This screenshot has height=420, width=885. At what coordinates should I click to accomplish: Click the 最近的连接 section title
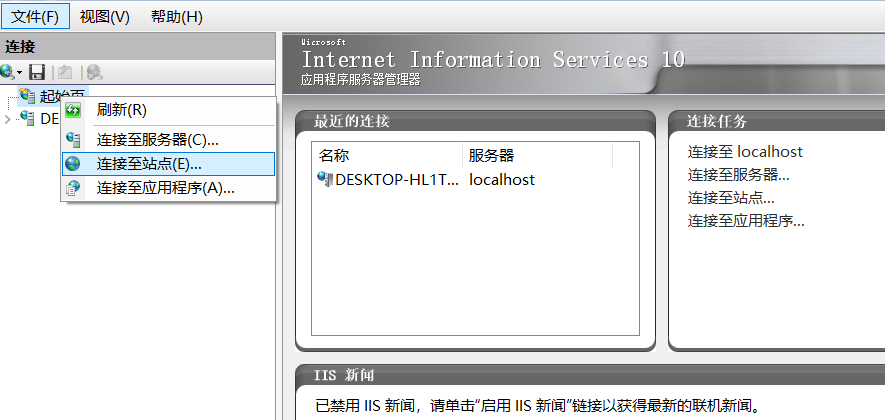352,121
